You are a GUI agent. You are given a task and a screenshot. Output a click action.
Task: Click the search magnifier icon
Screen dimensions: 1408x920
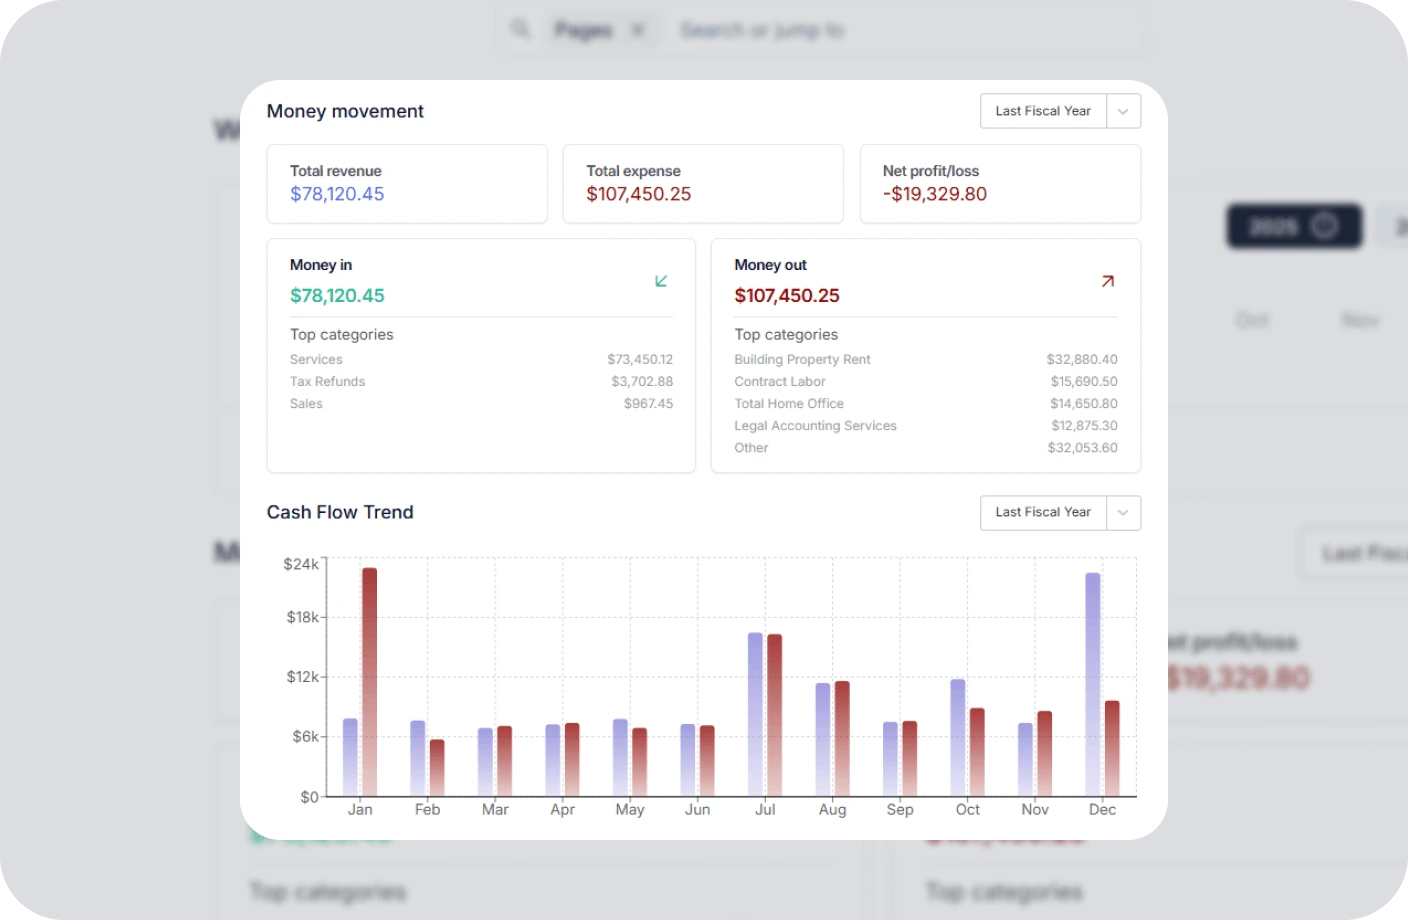click(x=520, y=29)
